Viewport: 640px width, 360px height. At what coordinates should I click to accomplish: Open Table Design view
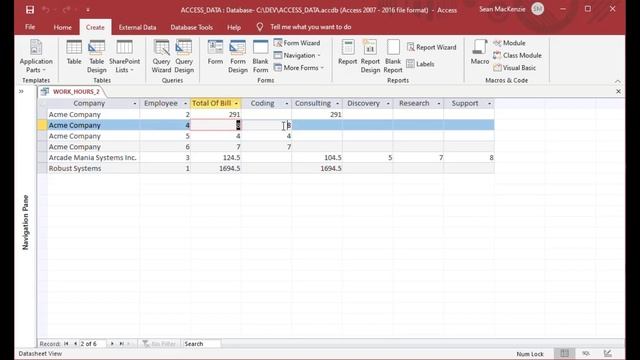97,57
